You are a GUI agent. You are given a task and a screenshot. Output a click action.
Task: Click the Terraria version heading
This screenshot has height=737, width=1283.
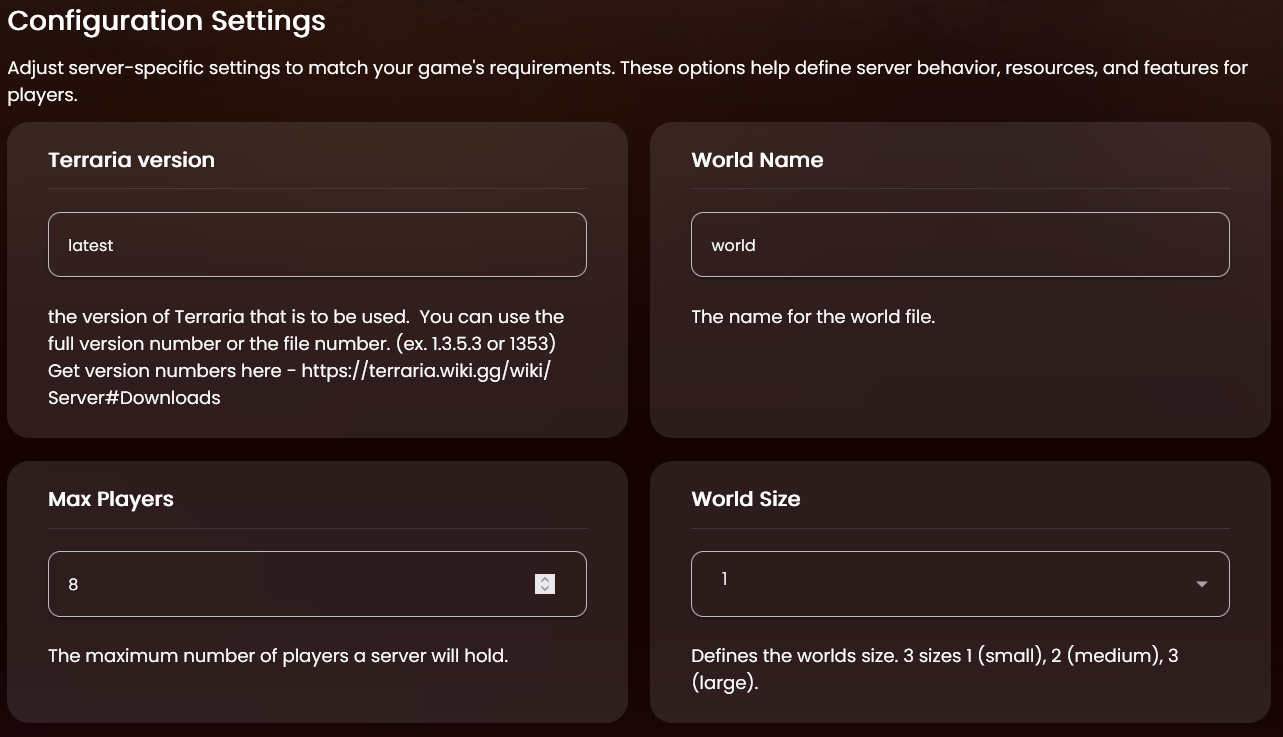pos(131,160)
